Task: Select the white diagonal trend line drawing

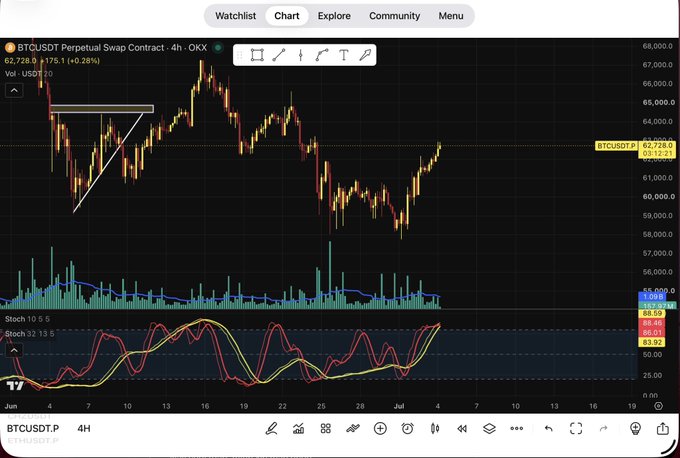Action: tap(108, 164)
